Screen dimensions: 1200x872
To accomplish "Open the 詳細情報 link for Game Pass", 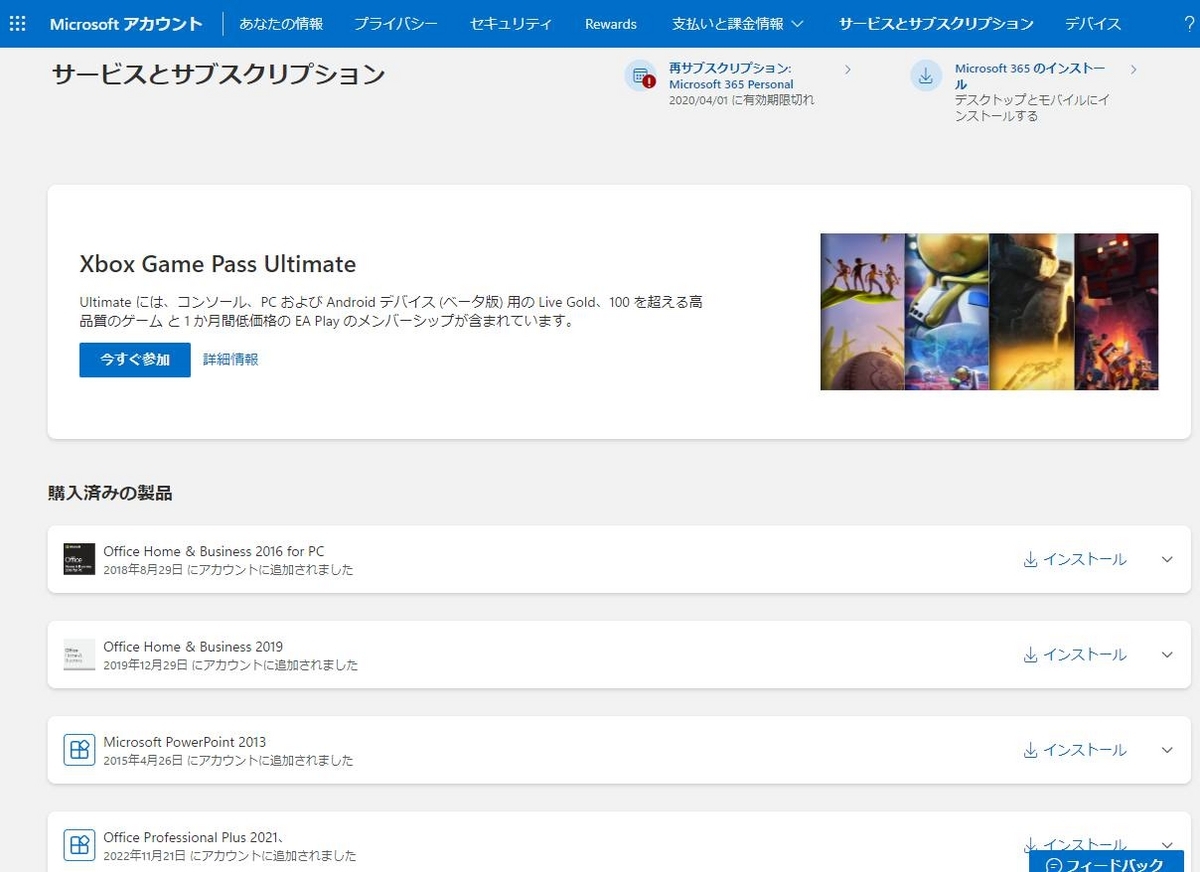I will click(231, 359).
